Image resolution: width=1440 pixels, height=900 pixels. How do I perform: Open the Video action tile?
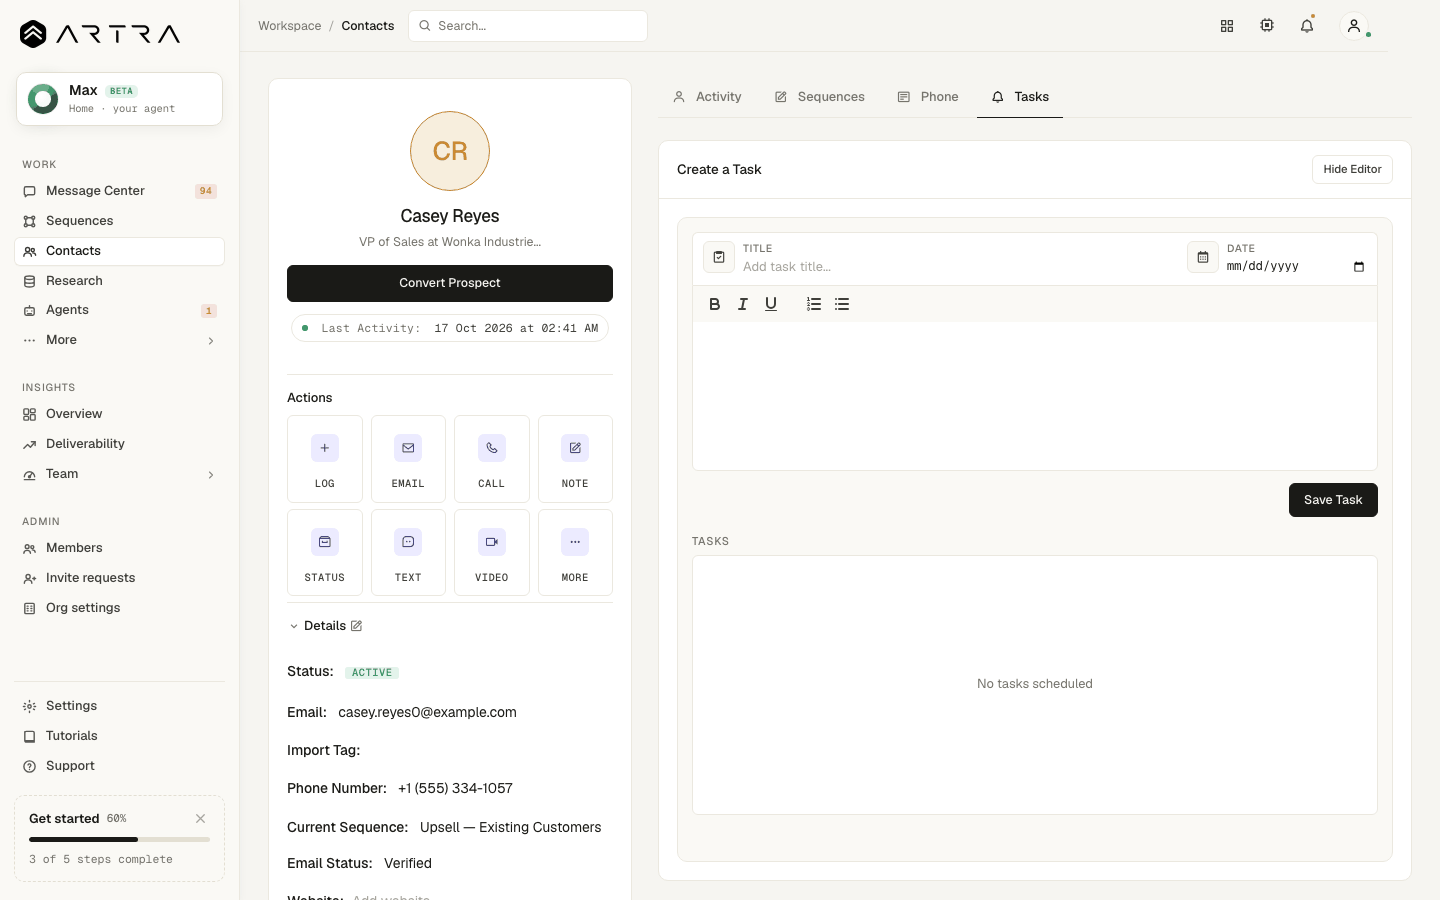coord(492,553)
